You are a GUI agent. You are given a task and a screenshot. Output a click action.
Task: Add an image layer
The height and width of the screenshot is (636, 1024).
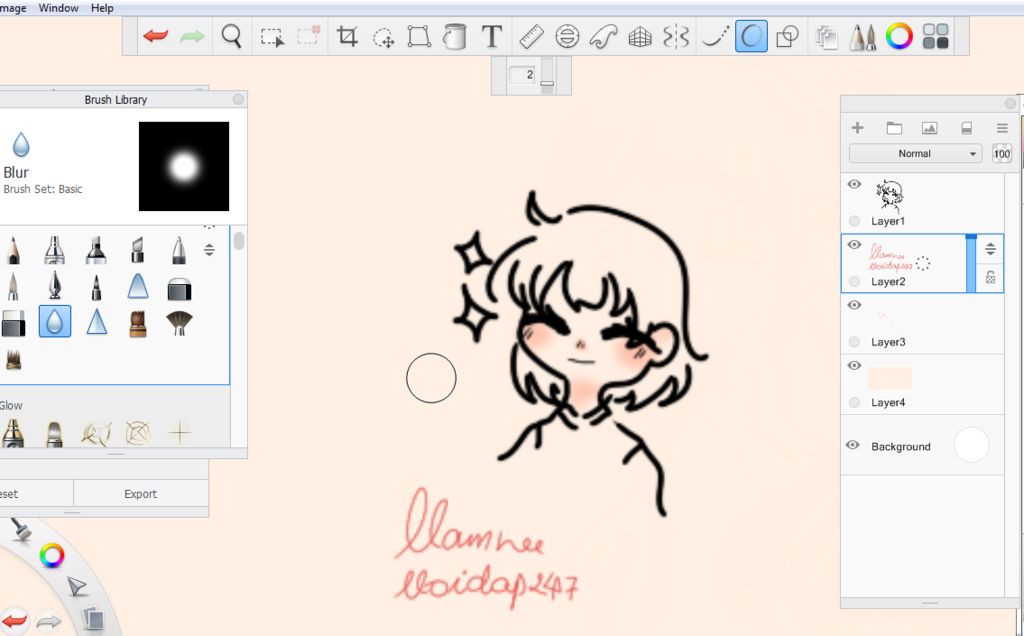point(929,128)
